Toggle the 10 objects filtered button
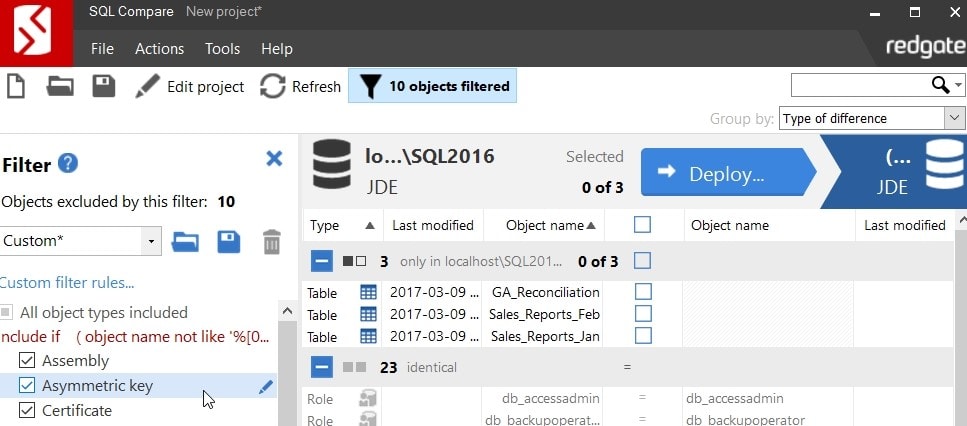 click(x=432, y=86)
